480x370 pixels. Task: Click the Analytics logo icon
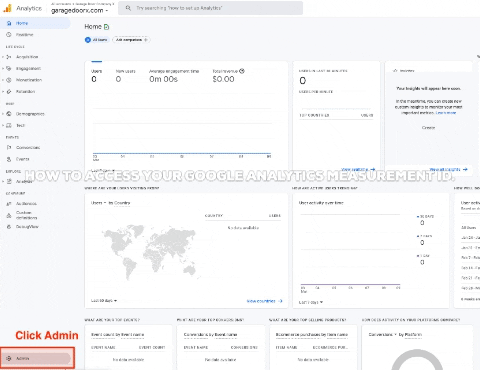tap(7, 8)
